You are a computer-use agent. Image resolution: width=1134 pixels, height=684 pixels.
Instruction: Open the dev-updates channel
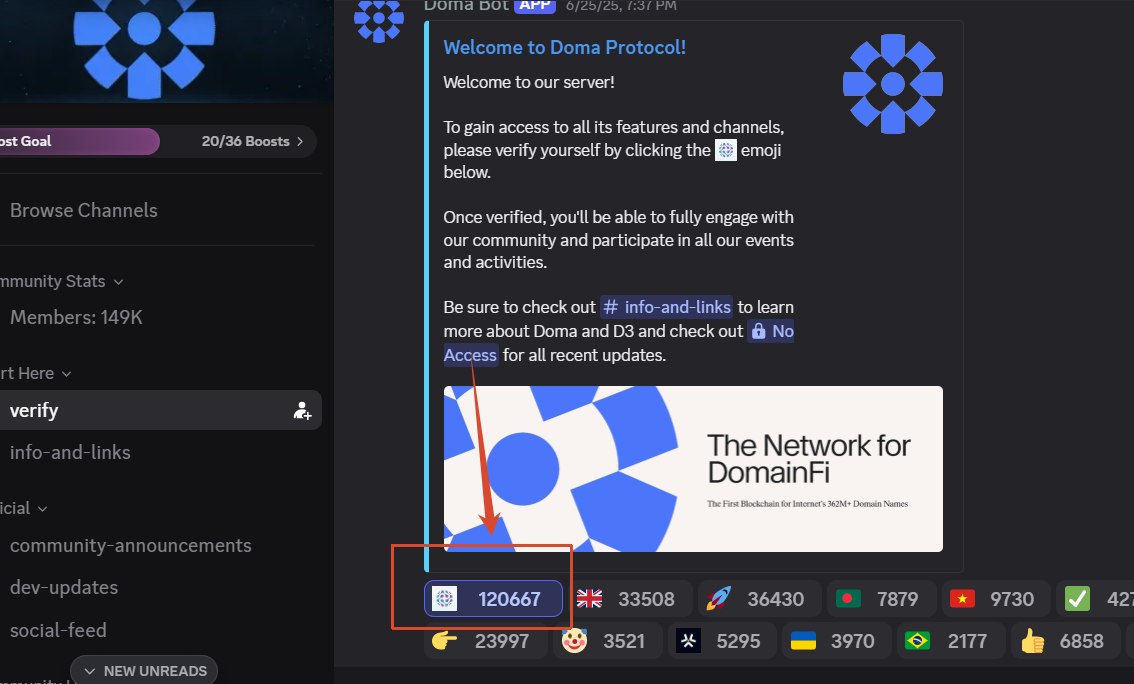click(64, 588)
